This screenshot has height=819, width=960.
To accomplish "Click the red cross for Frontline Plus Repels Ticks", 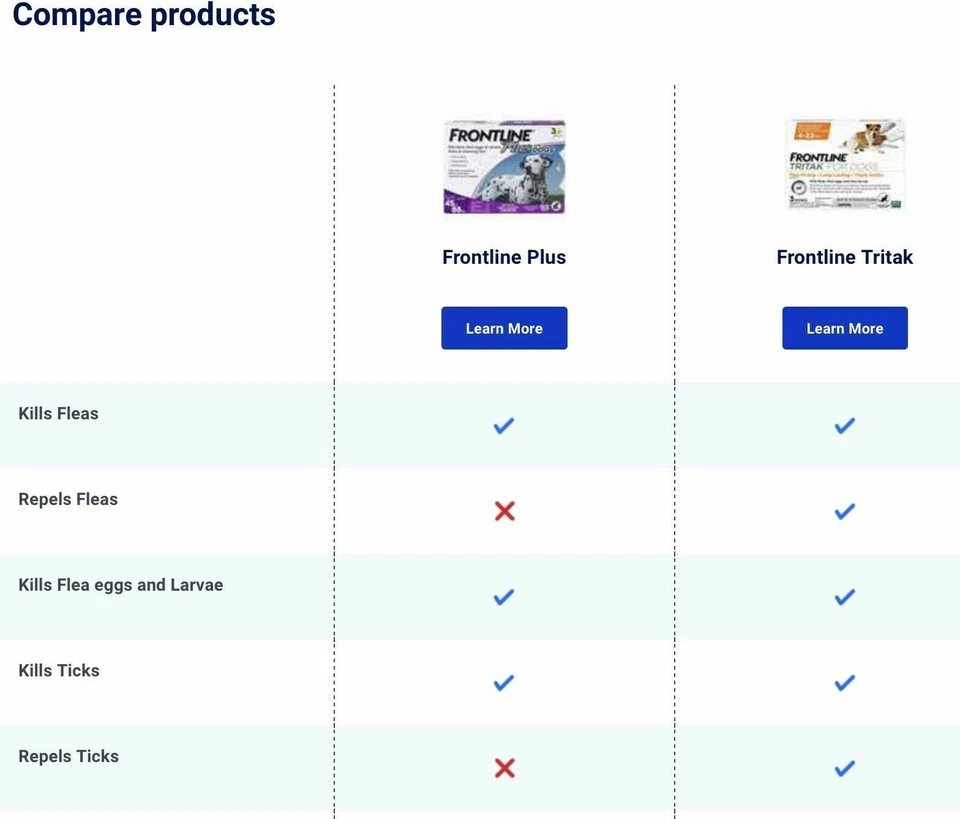I will point(504,768).
